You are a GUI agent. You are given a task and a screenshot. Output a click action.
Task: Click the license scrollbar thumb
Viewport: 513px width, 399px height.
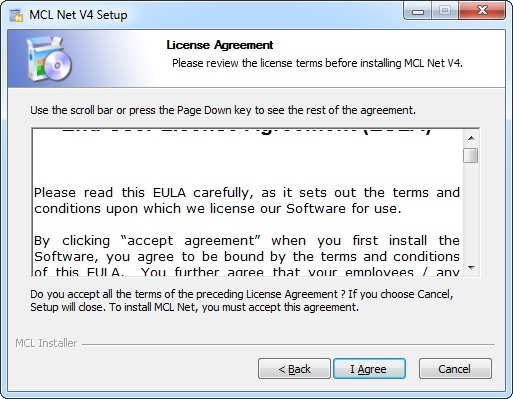471,155
